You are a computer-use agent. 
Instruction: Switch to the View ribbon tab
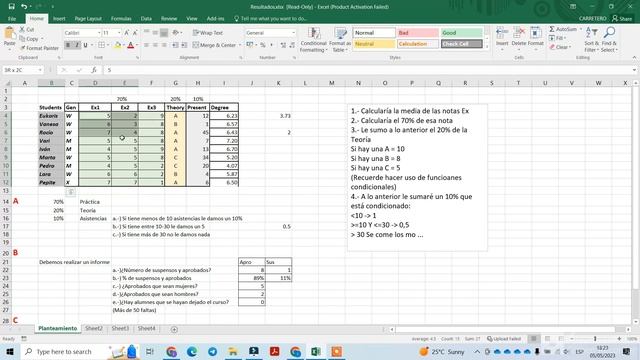point(191,18)
